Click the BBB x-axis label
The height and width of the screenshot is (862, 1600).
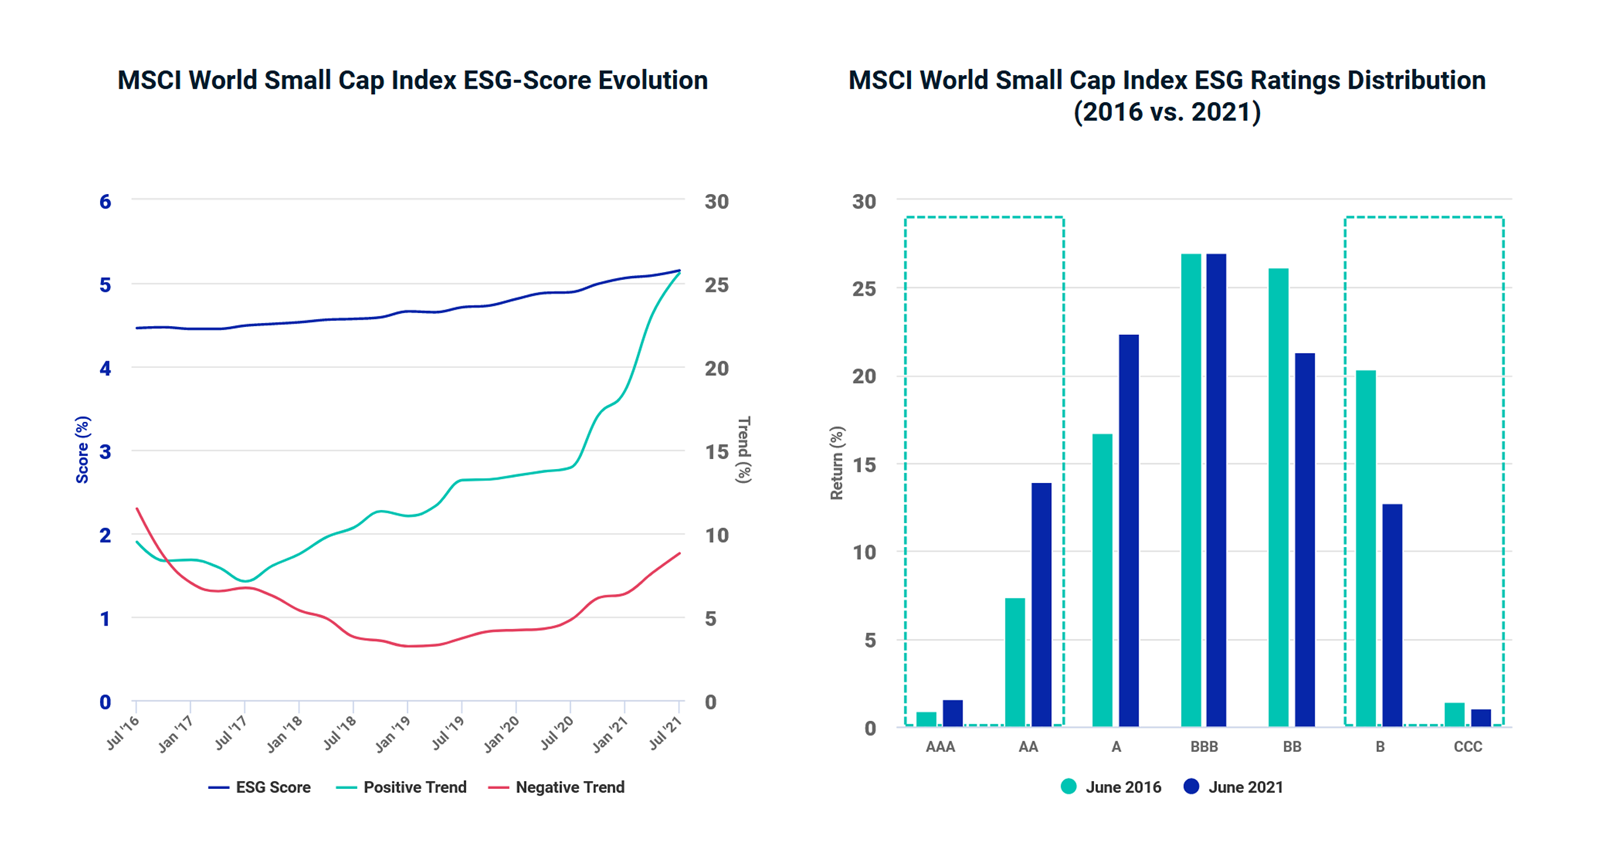pos(1204,747)
